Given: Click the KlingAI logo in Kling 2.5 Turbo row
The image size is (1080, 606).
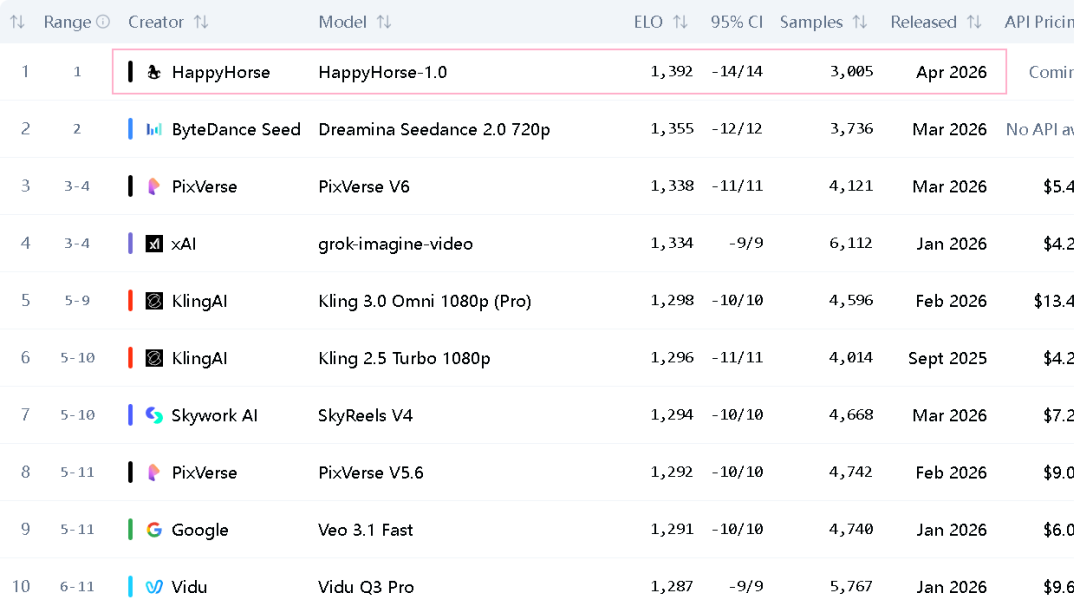Looking at the screenshot, I should pos(154,357).
